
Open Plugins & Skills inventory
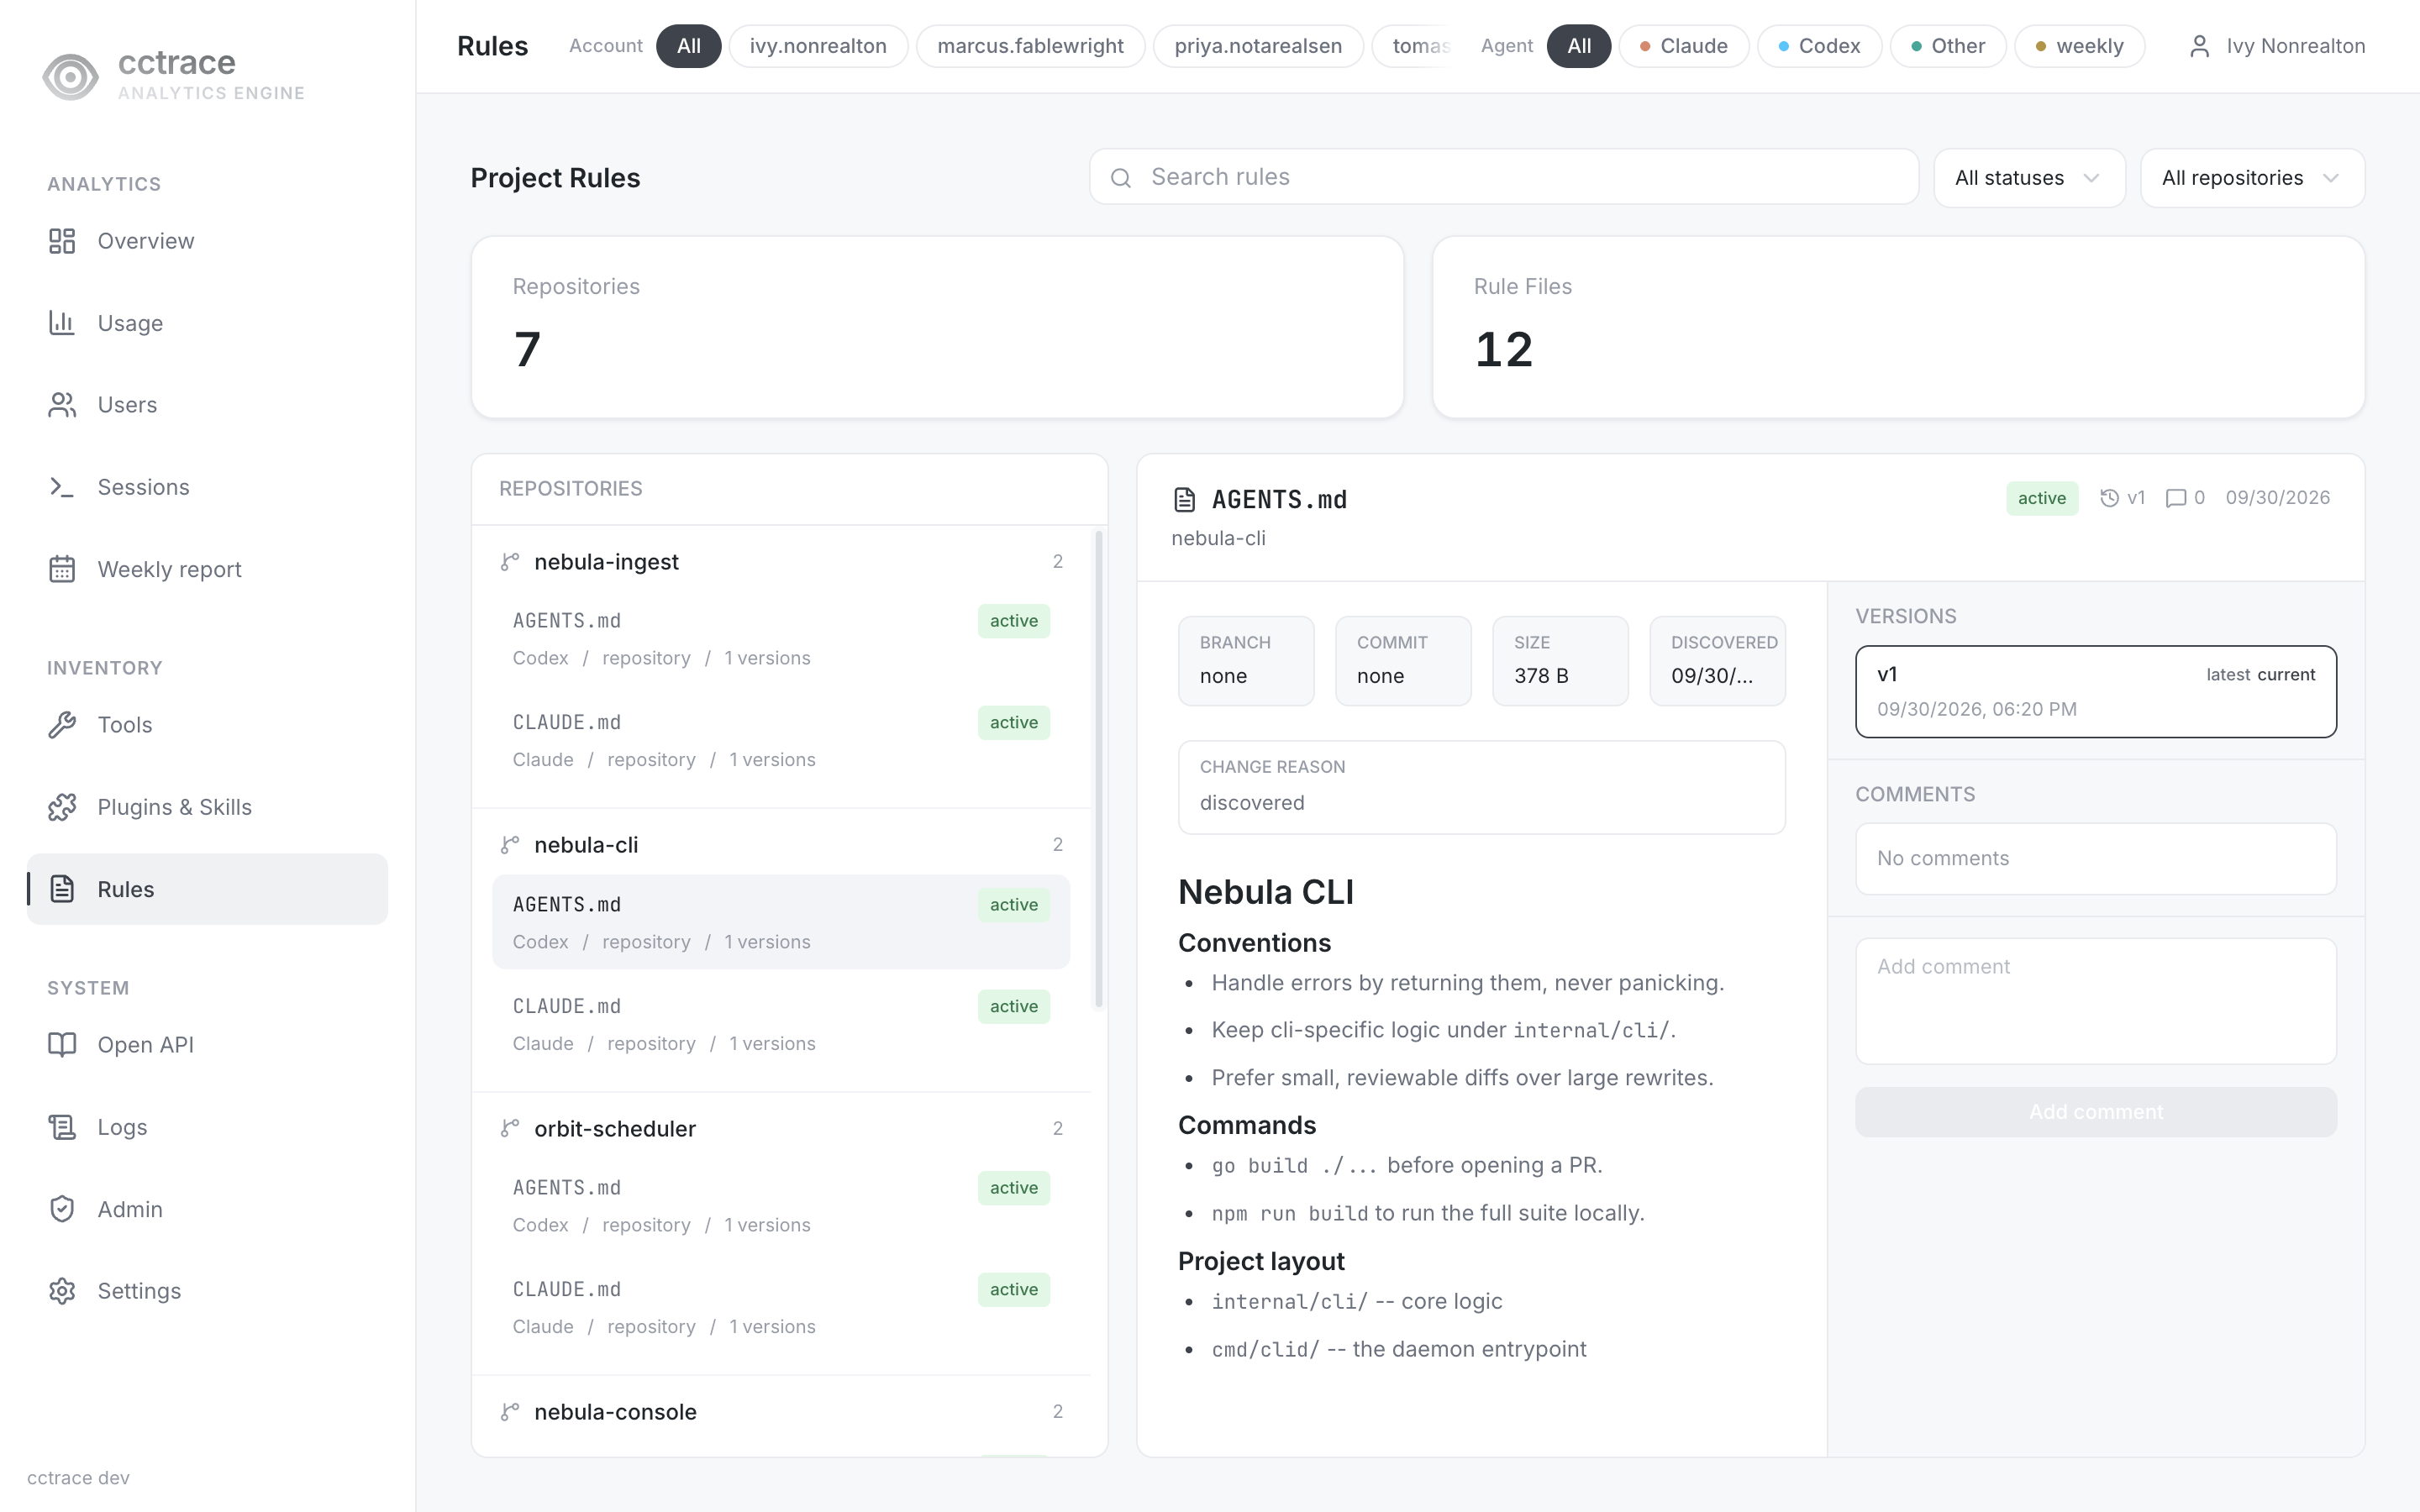(x=207, y=807)
